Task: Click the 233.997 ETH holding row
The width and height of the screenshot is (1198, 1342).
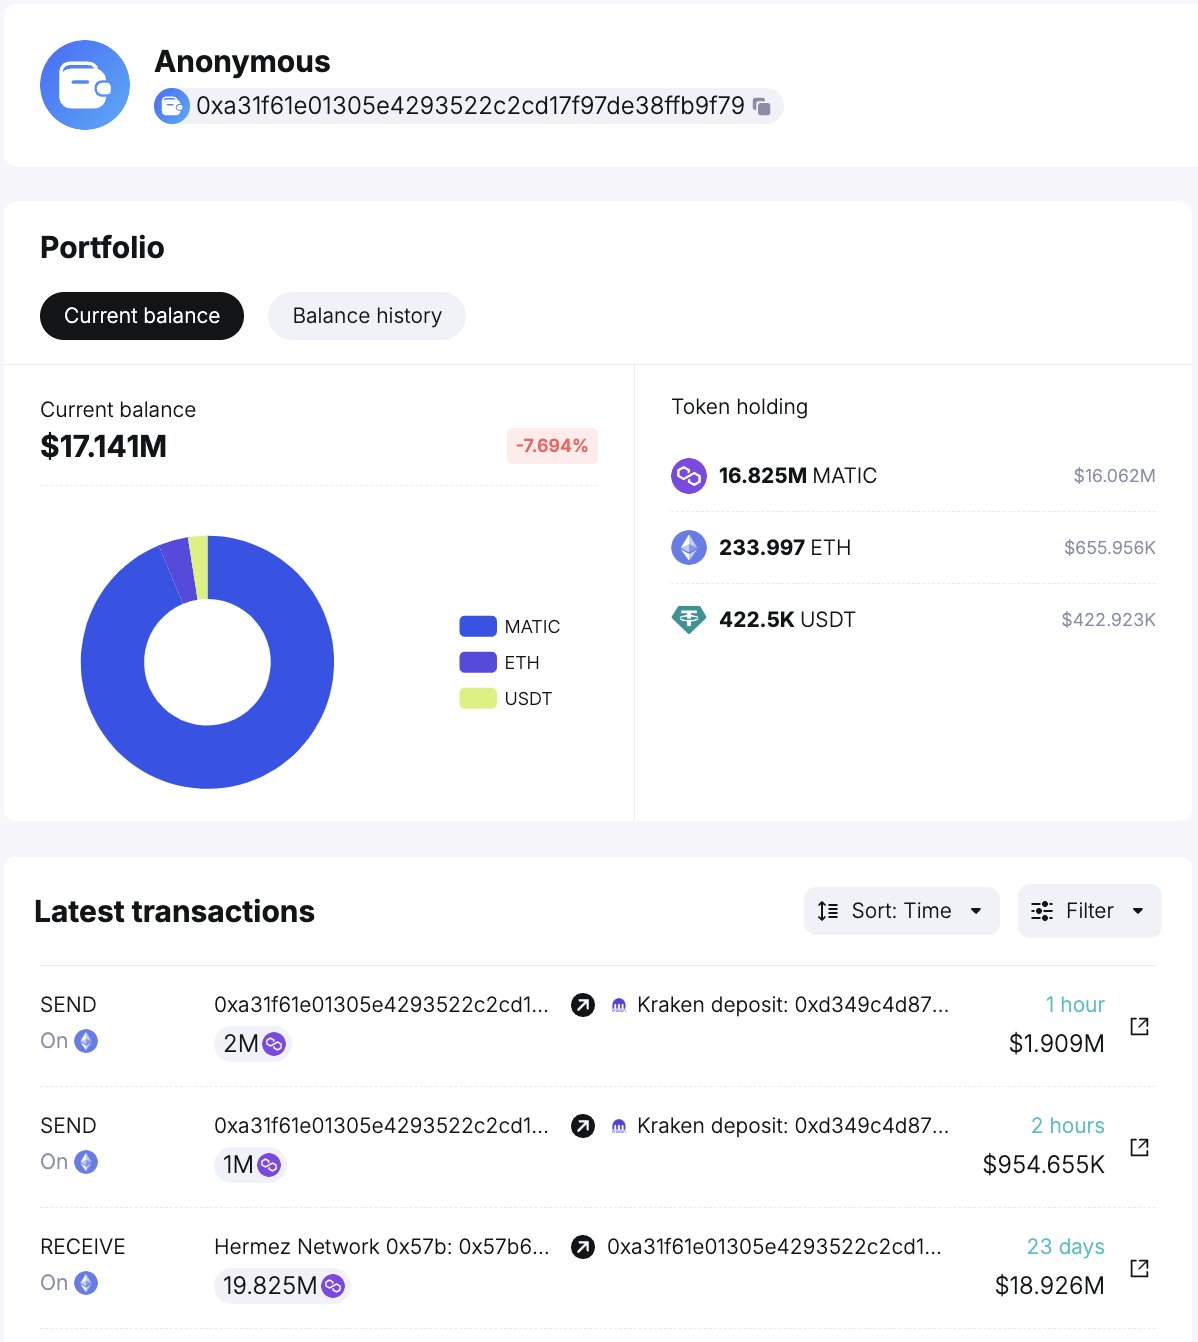Action: click(x=913, y=548)
